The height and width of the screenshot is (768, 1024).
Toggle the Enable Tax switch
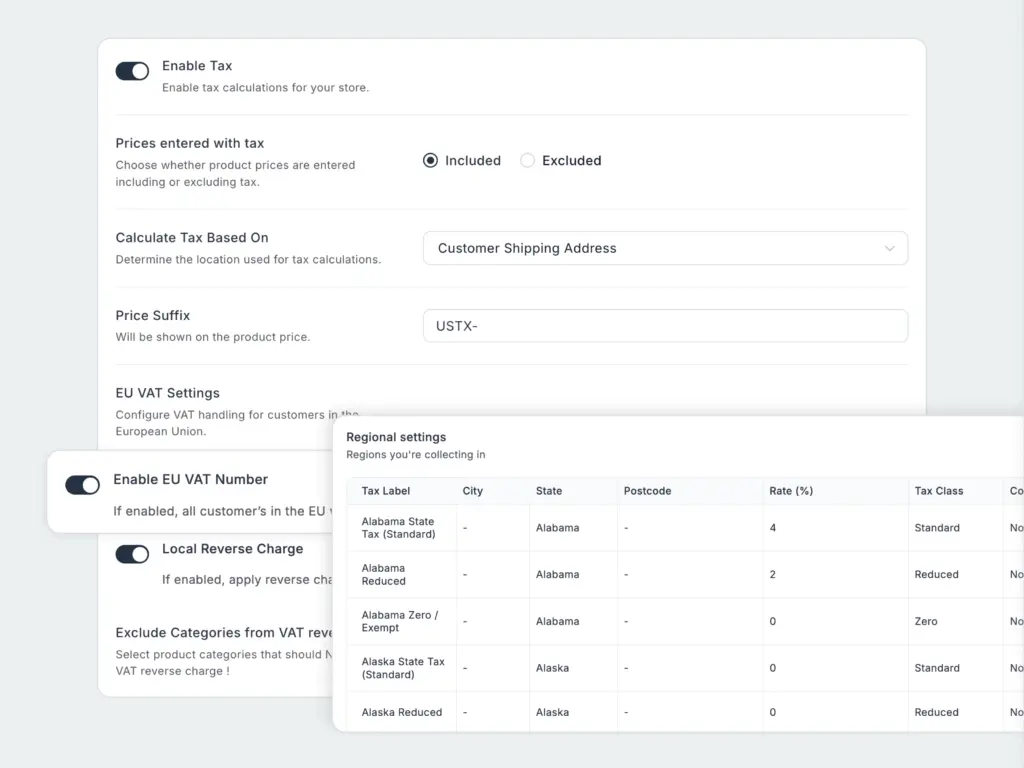click(x=132, y=71)
